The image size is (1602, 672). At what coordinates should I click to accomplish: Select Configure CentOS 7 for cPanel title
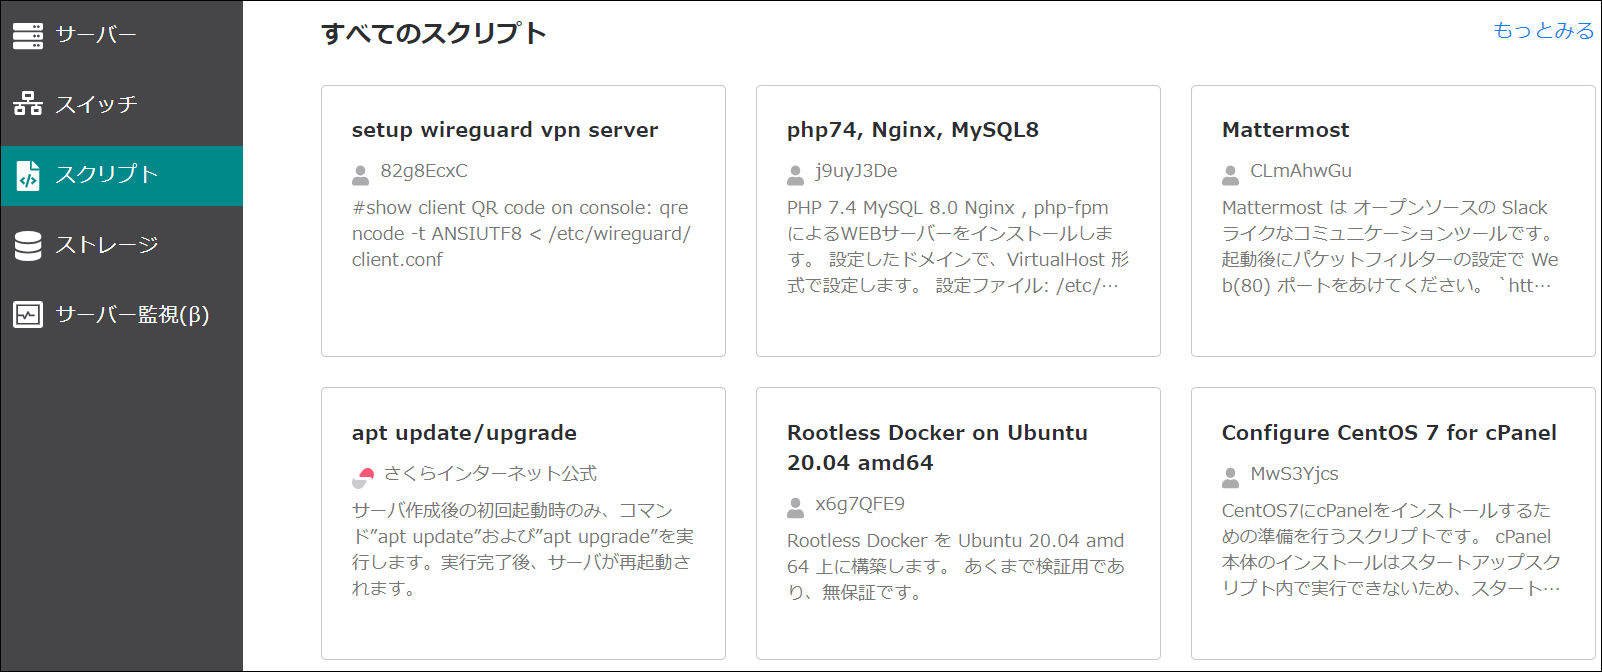(x=1389, y=433)
